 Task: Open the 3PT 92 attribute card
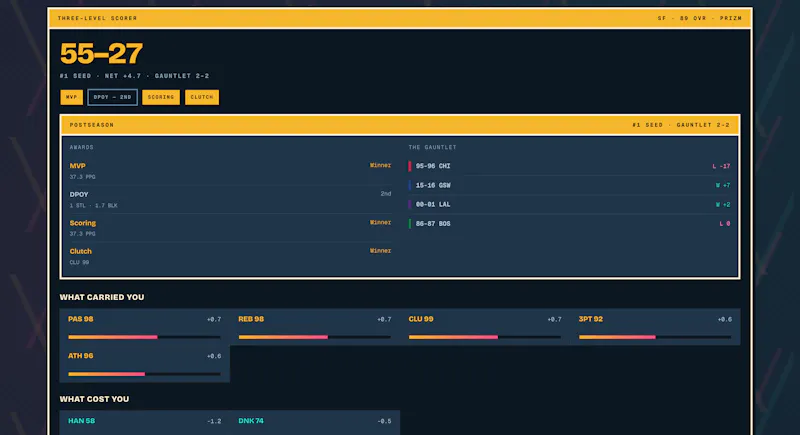click(655, 327)
